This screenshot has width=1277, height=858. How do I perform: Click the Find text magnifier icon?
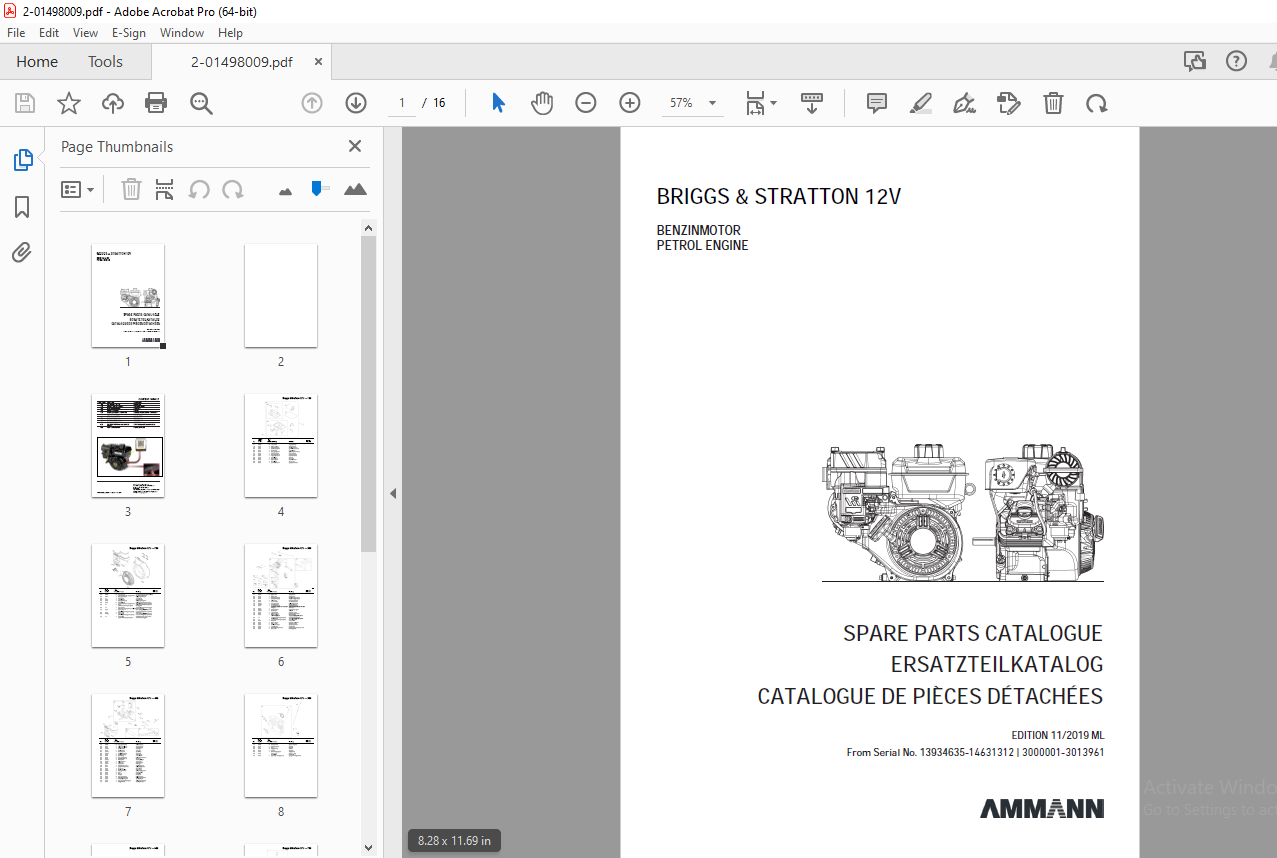pyautogui.click(x=201, y=103)
